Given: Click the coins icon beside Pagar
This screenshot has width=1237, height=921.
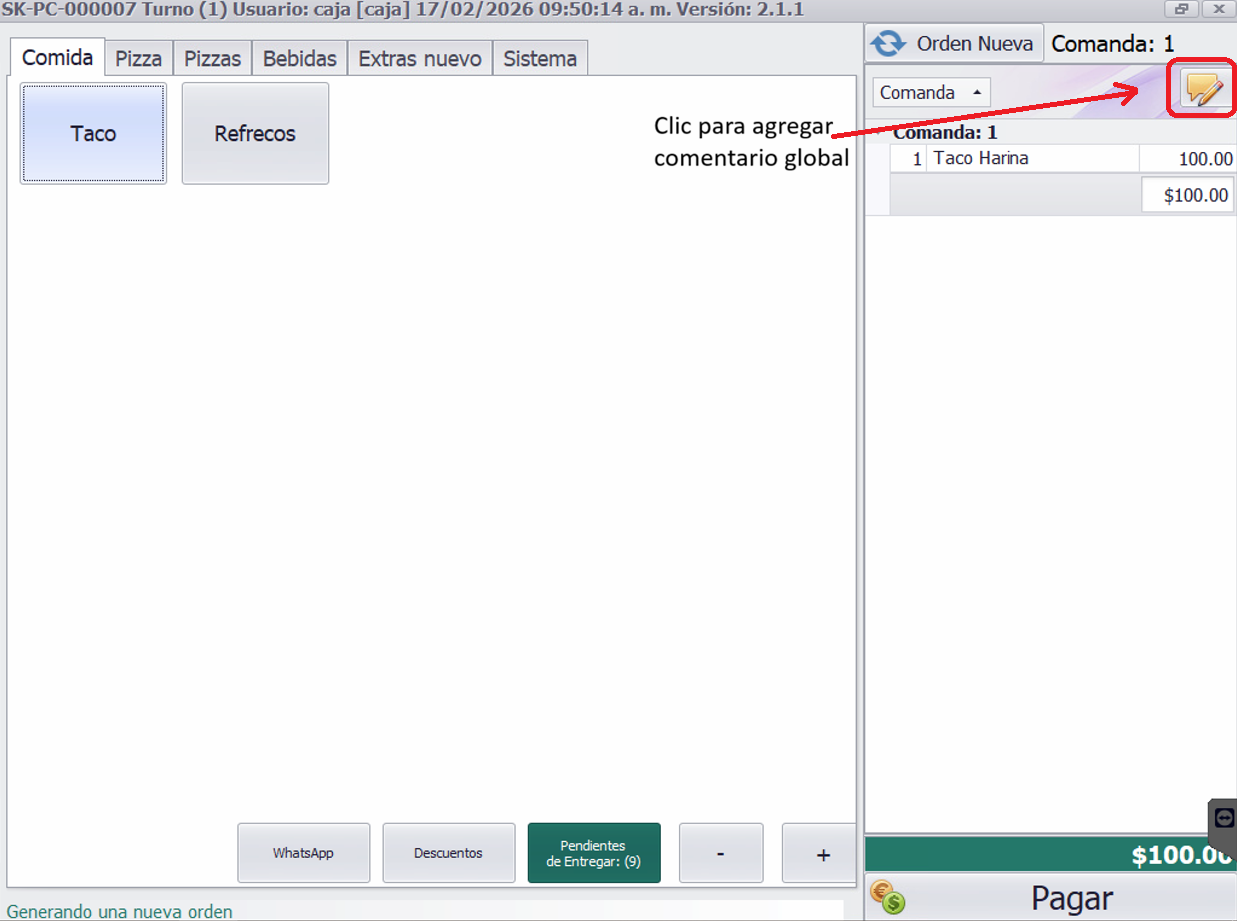Looking at the screenshot, I should click(887, 897).
